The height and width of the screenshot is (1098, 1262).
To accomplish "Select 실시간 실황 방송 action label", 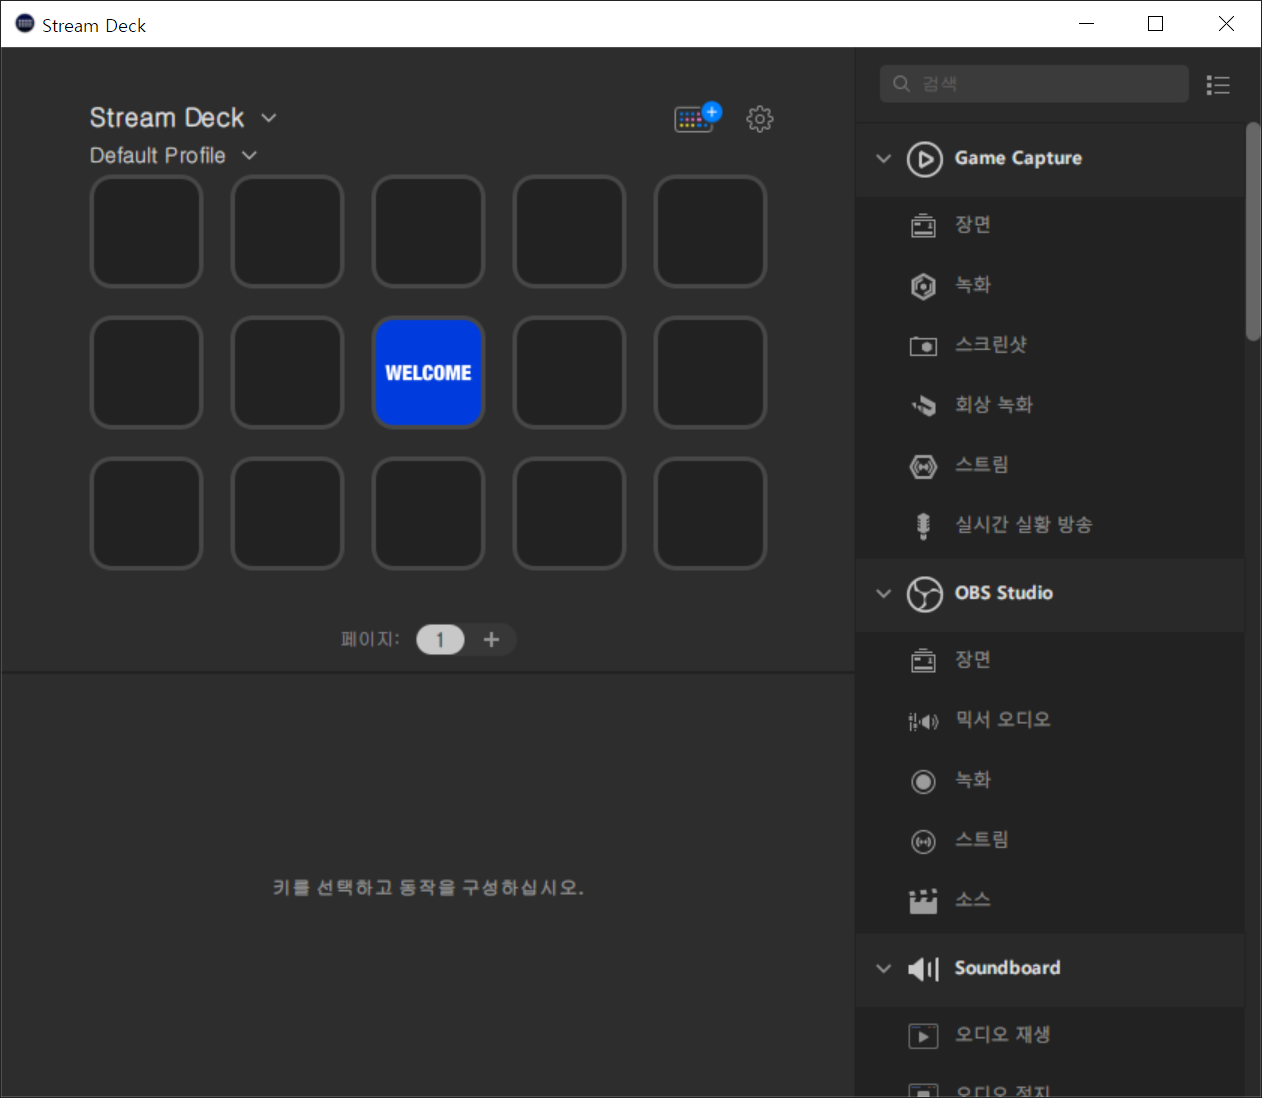I will tap(1024, 525).
